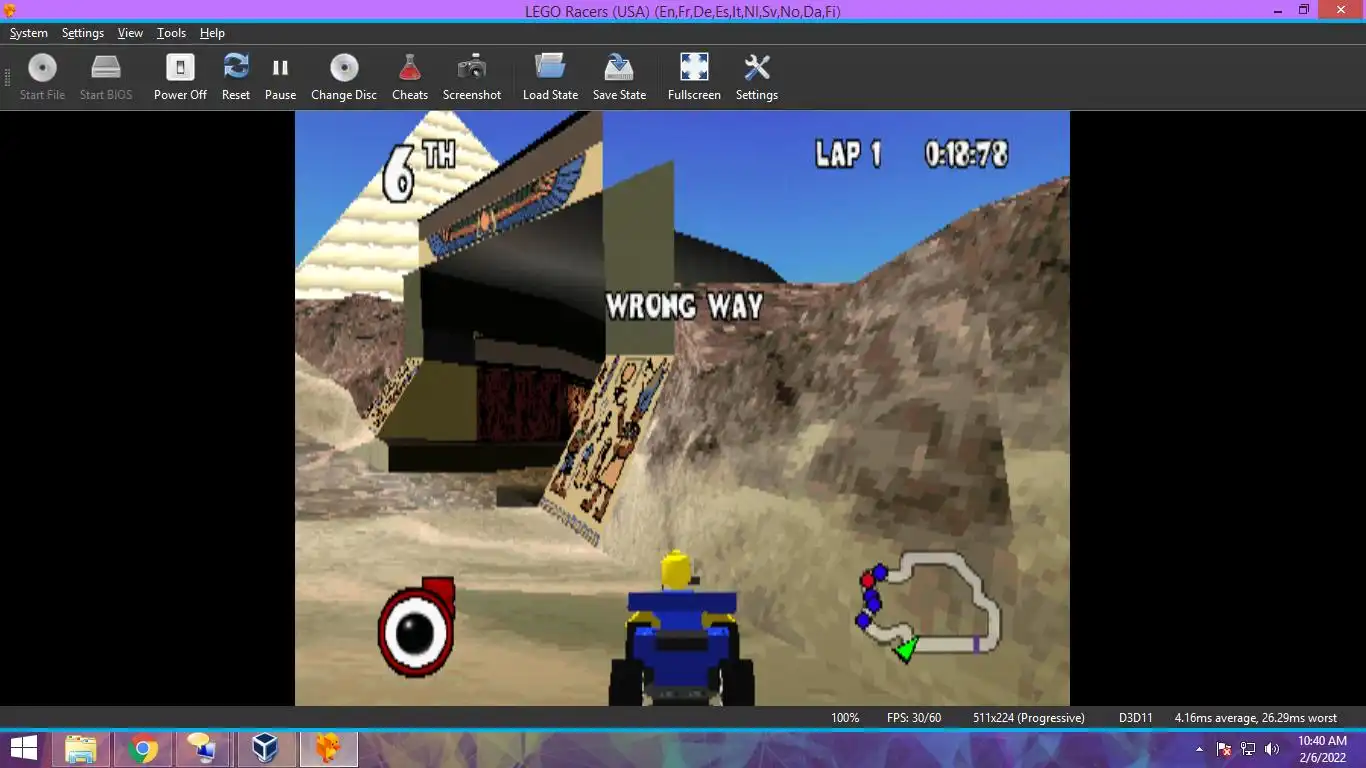Click the power-up brick slot indicator
Image resolution: width=1366 pixels, height=768 pixels.
point(417,627)
